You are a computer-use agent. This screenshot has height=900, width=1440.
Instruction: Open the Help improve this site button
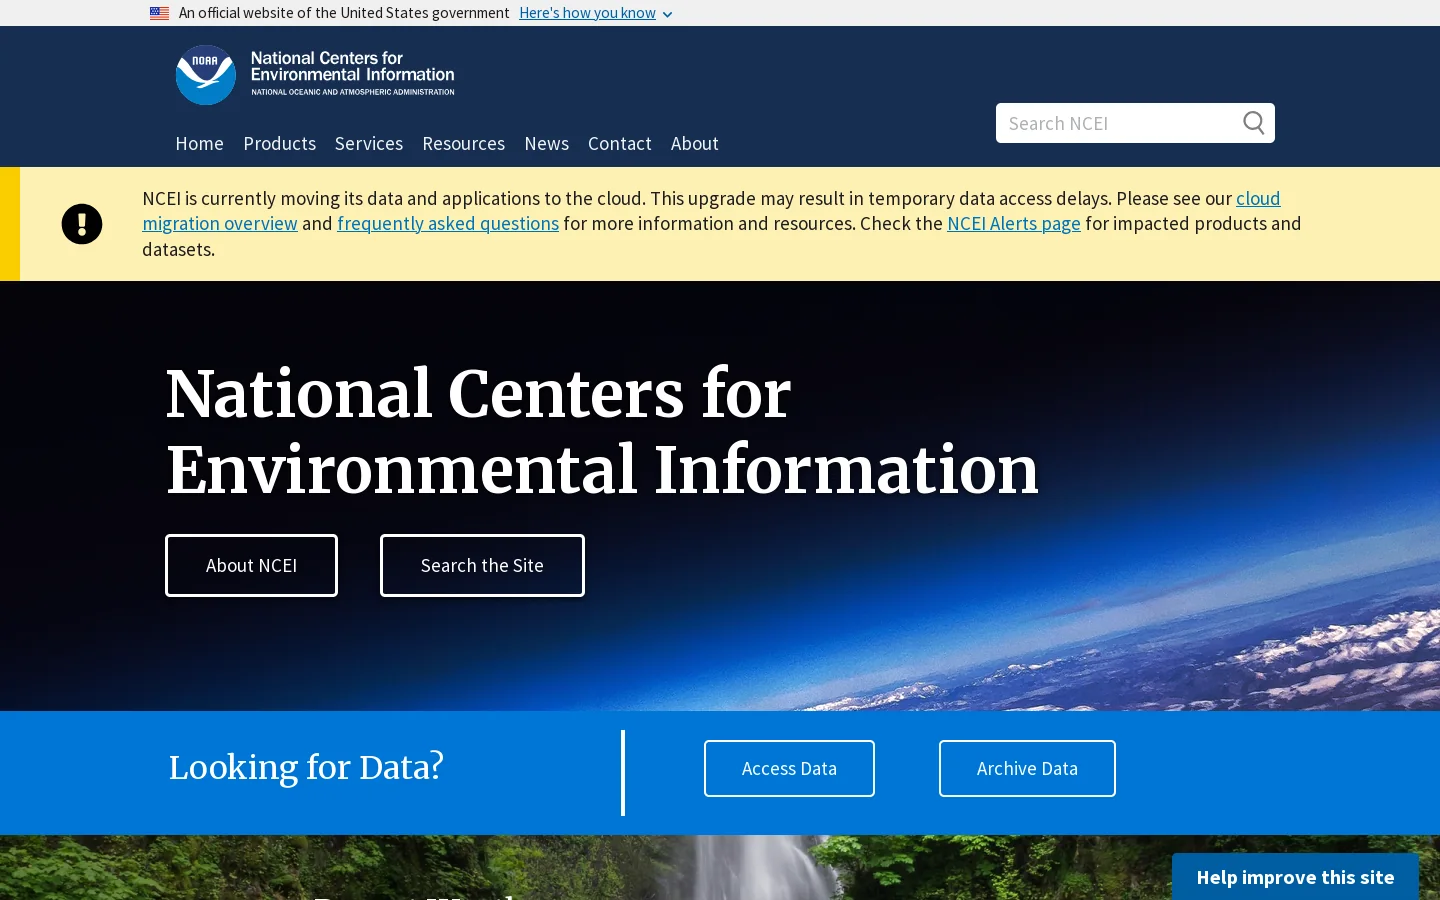[1295, 877]
